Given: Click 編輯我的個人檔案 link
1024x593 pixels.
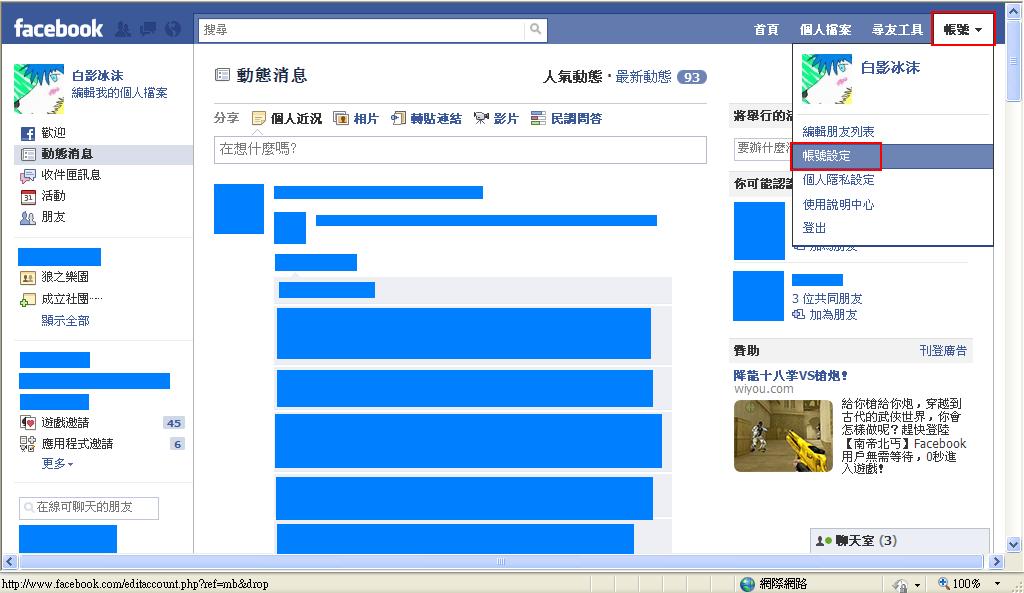Looking at the screenshot, I should pos(120,93).
